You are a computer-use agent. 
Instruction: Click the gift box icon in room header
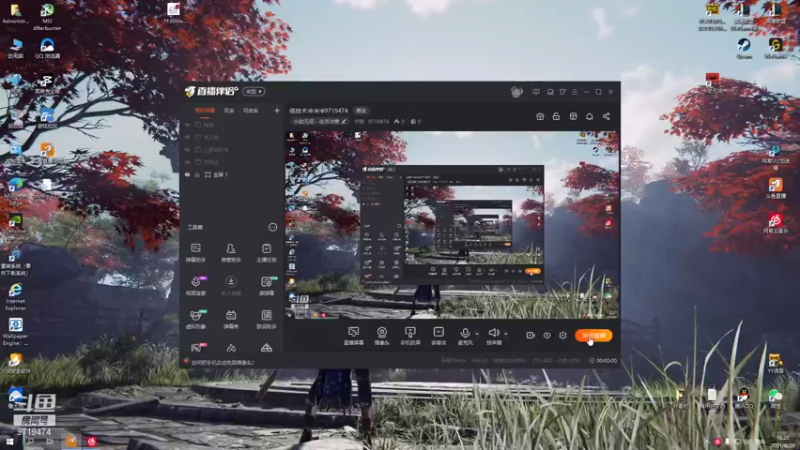tap(540, 116)
